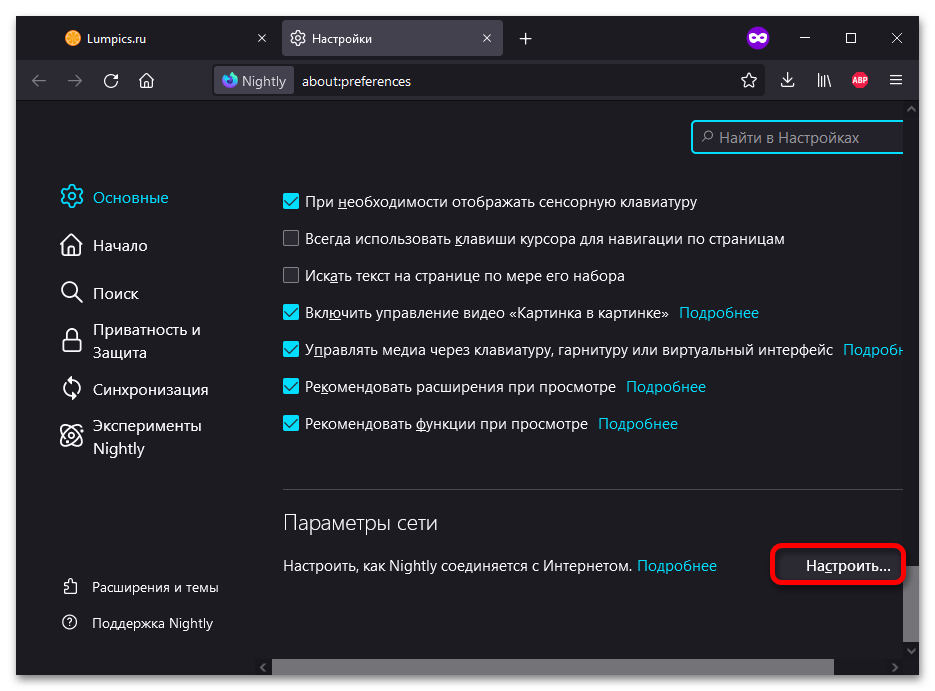The height and width of the screenshot is (691, 935).
Task: Click the Параметры сети heading text
Action: pos(360,523)
